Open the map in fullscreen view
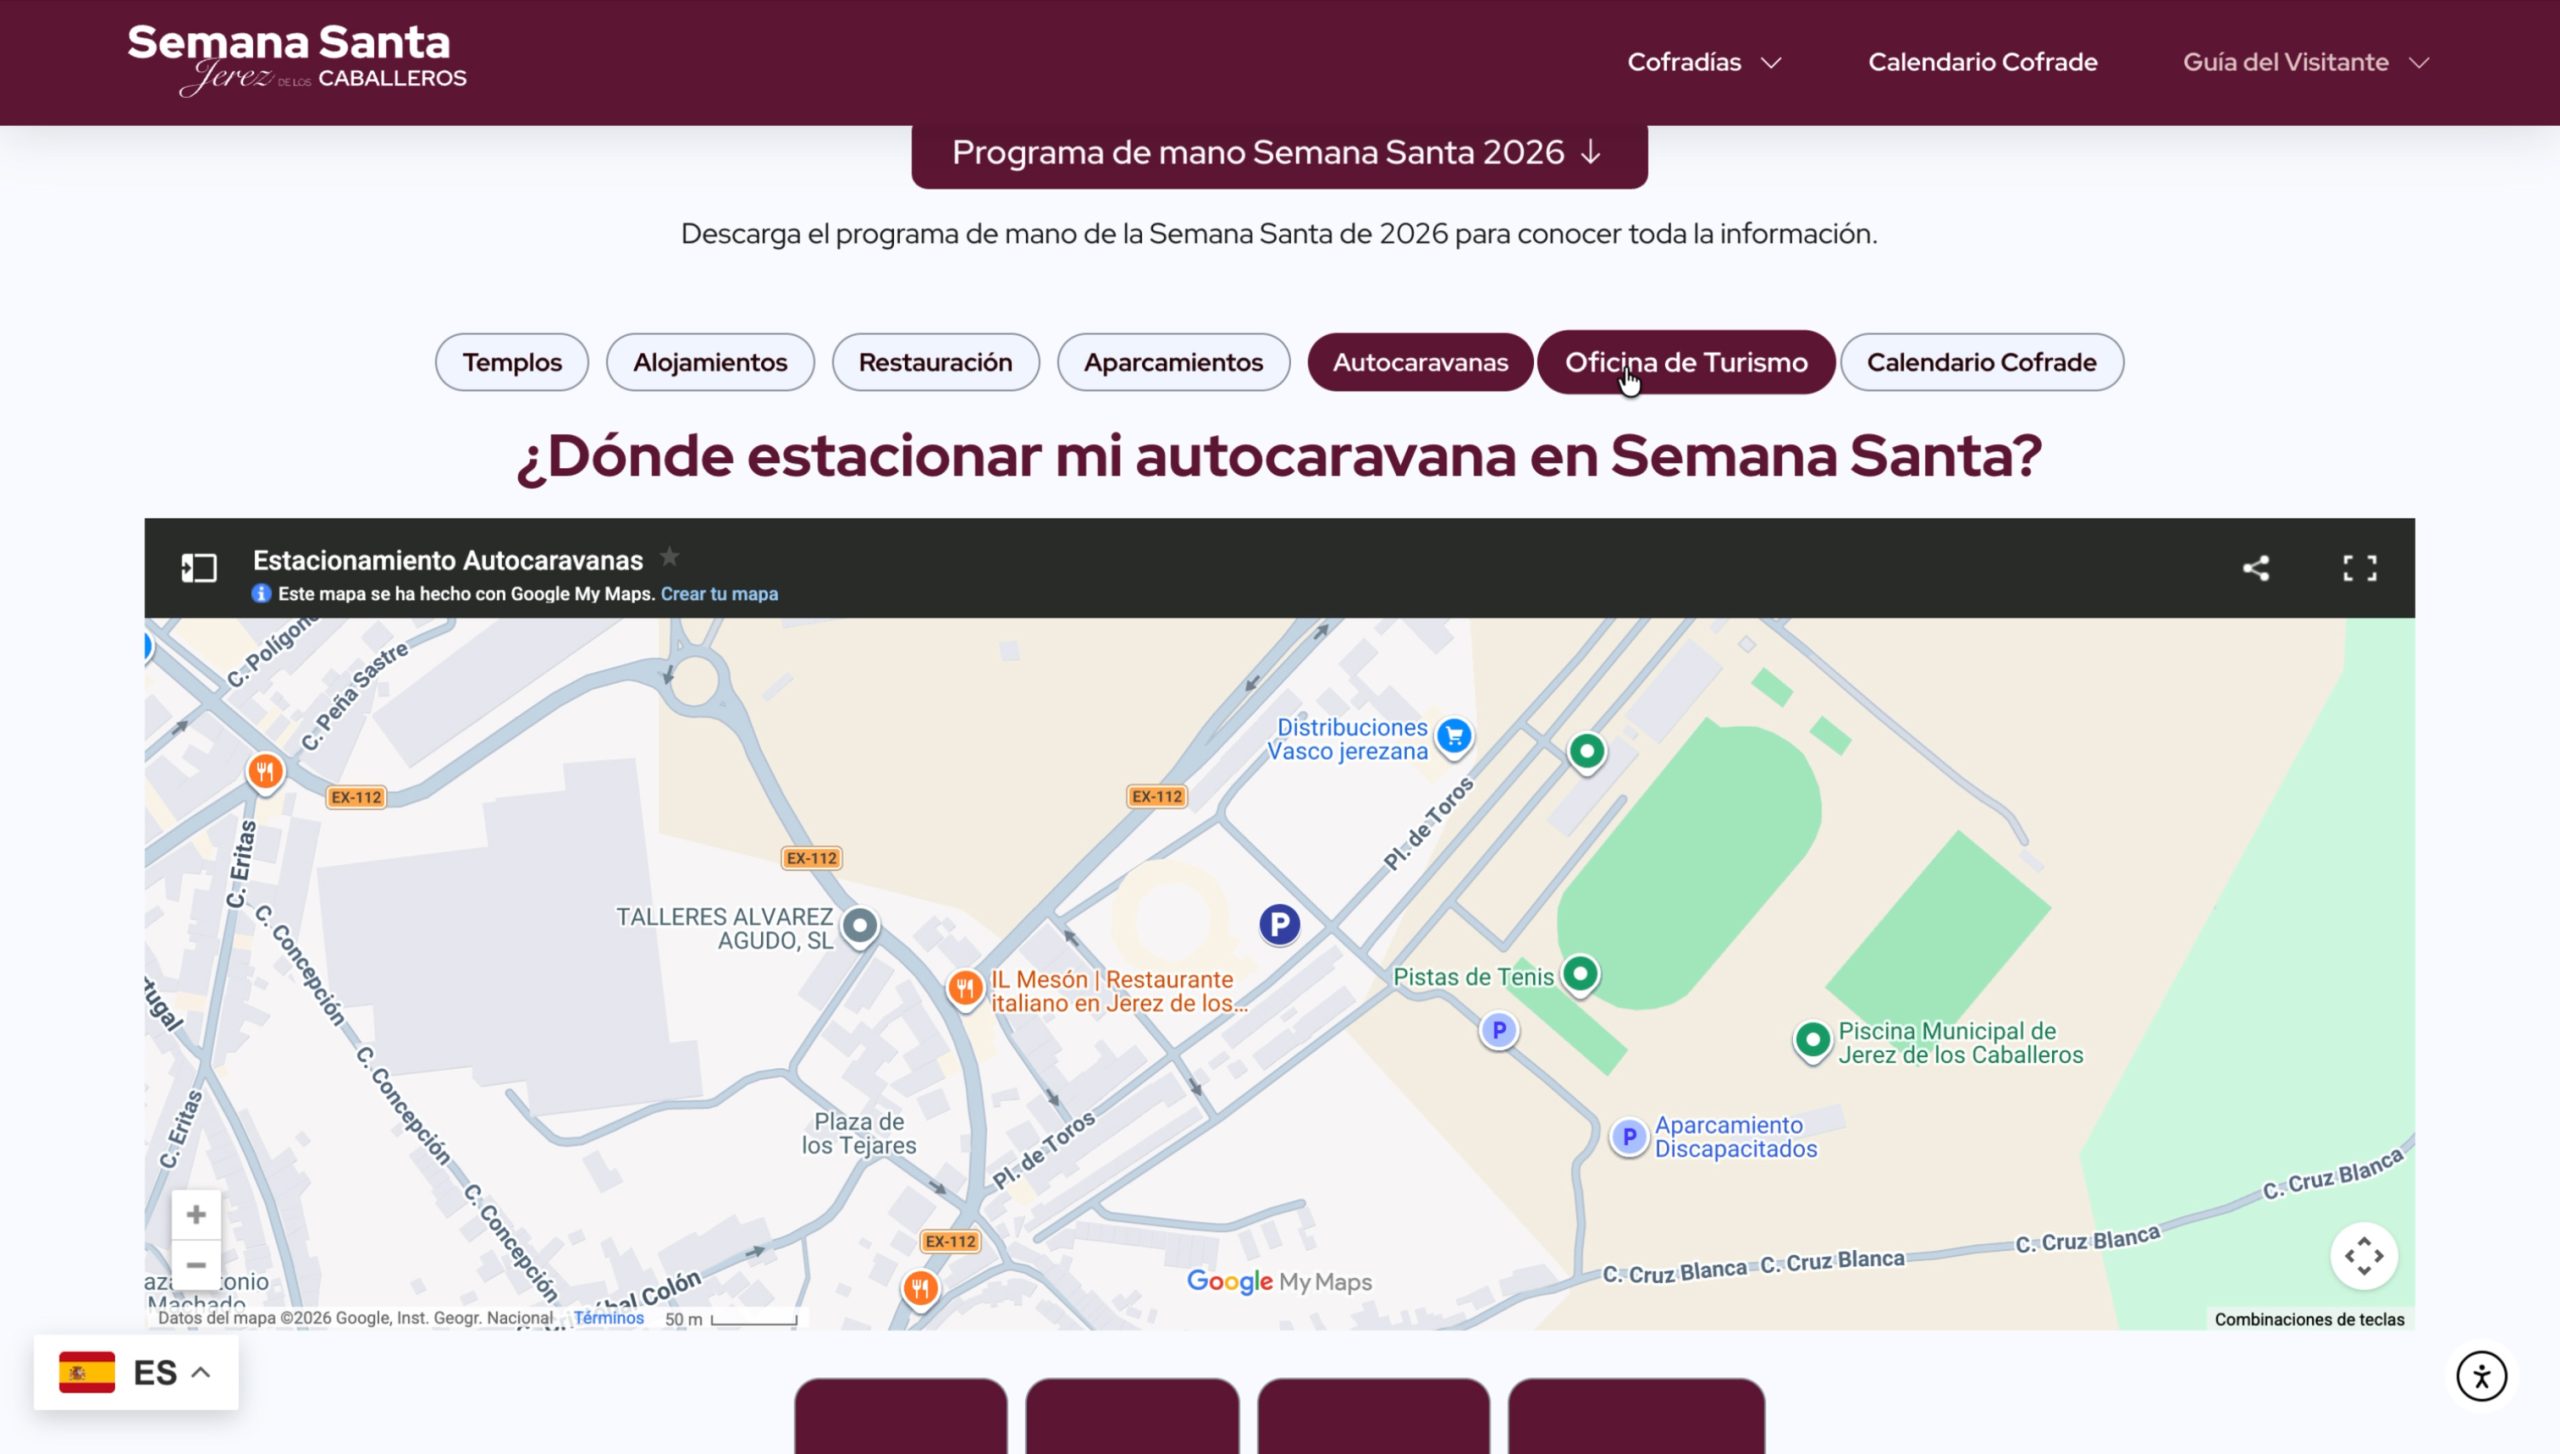2560x1454 pixels. click(2359, 568)
